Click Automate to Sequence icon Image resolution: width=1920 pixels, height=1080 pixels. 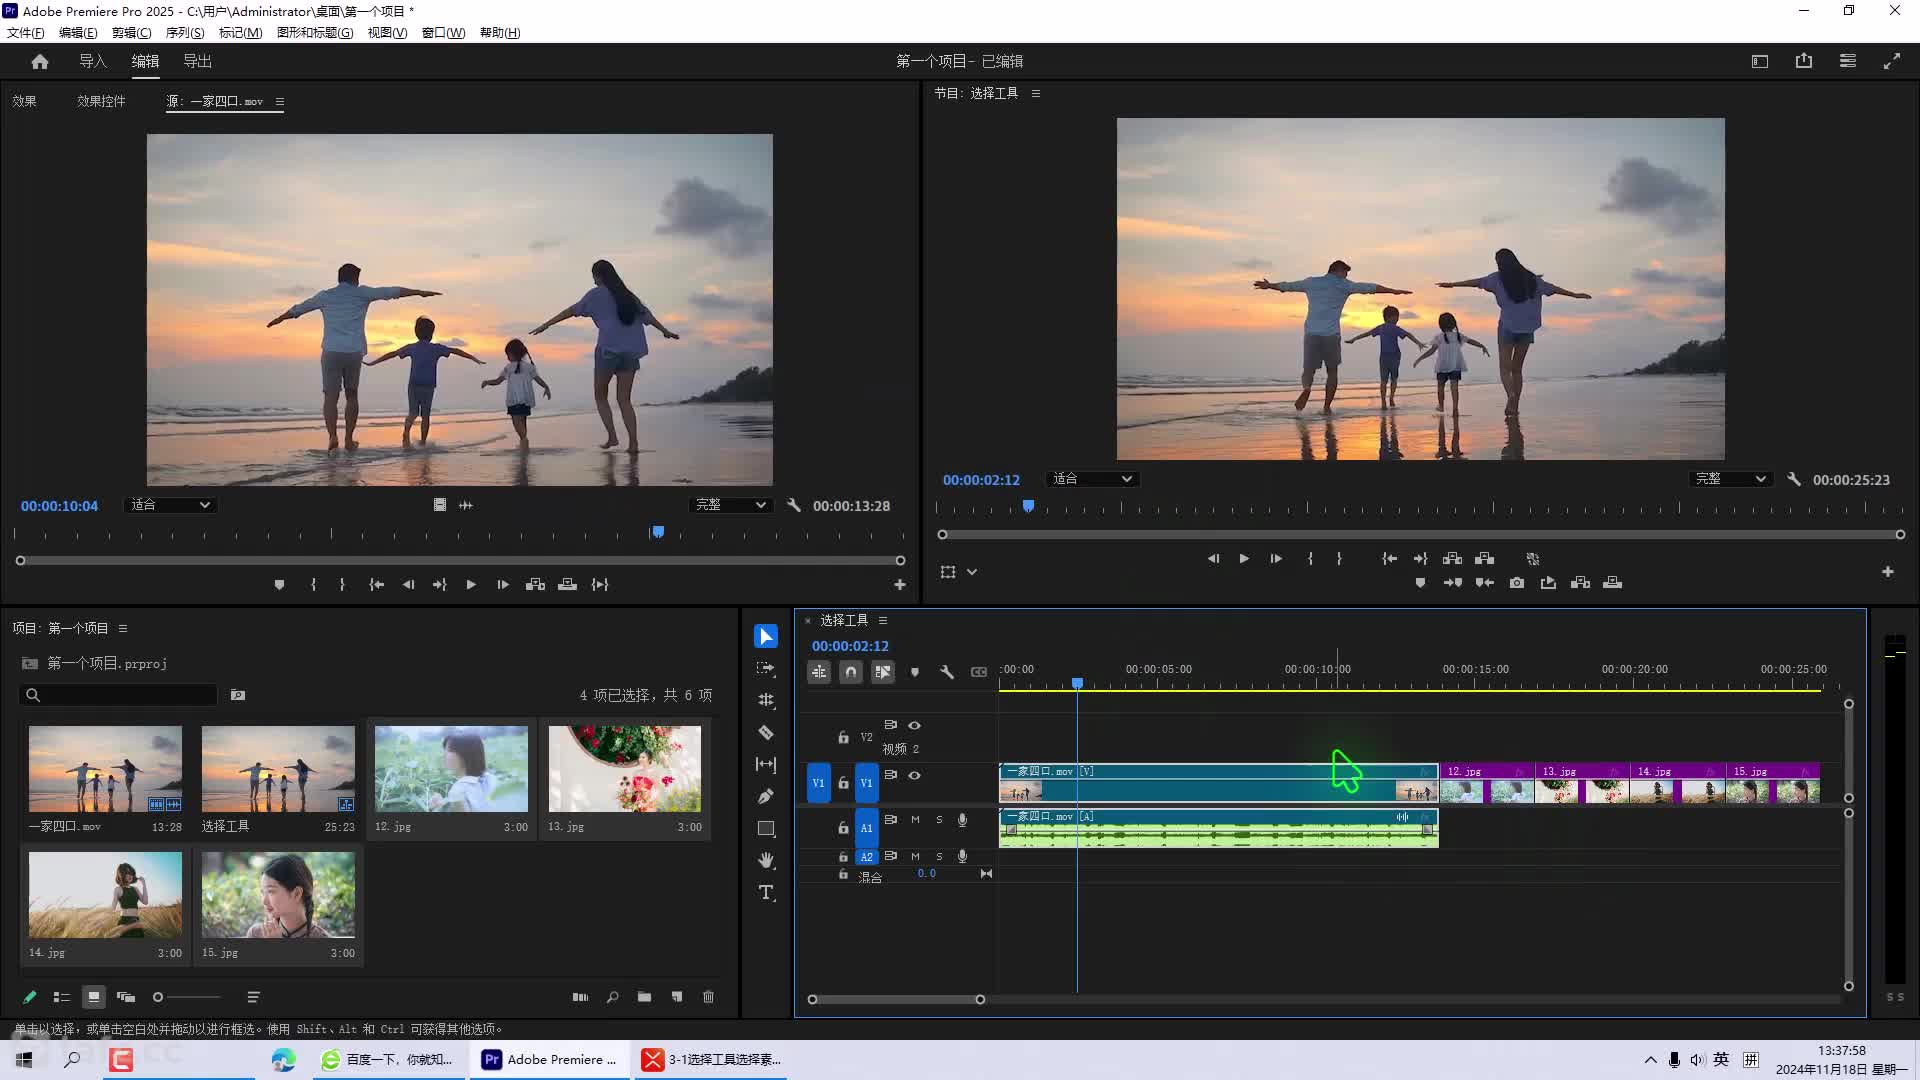click(580, 997)
